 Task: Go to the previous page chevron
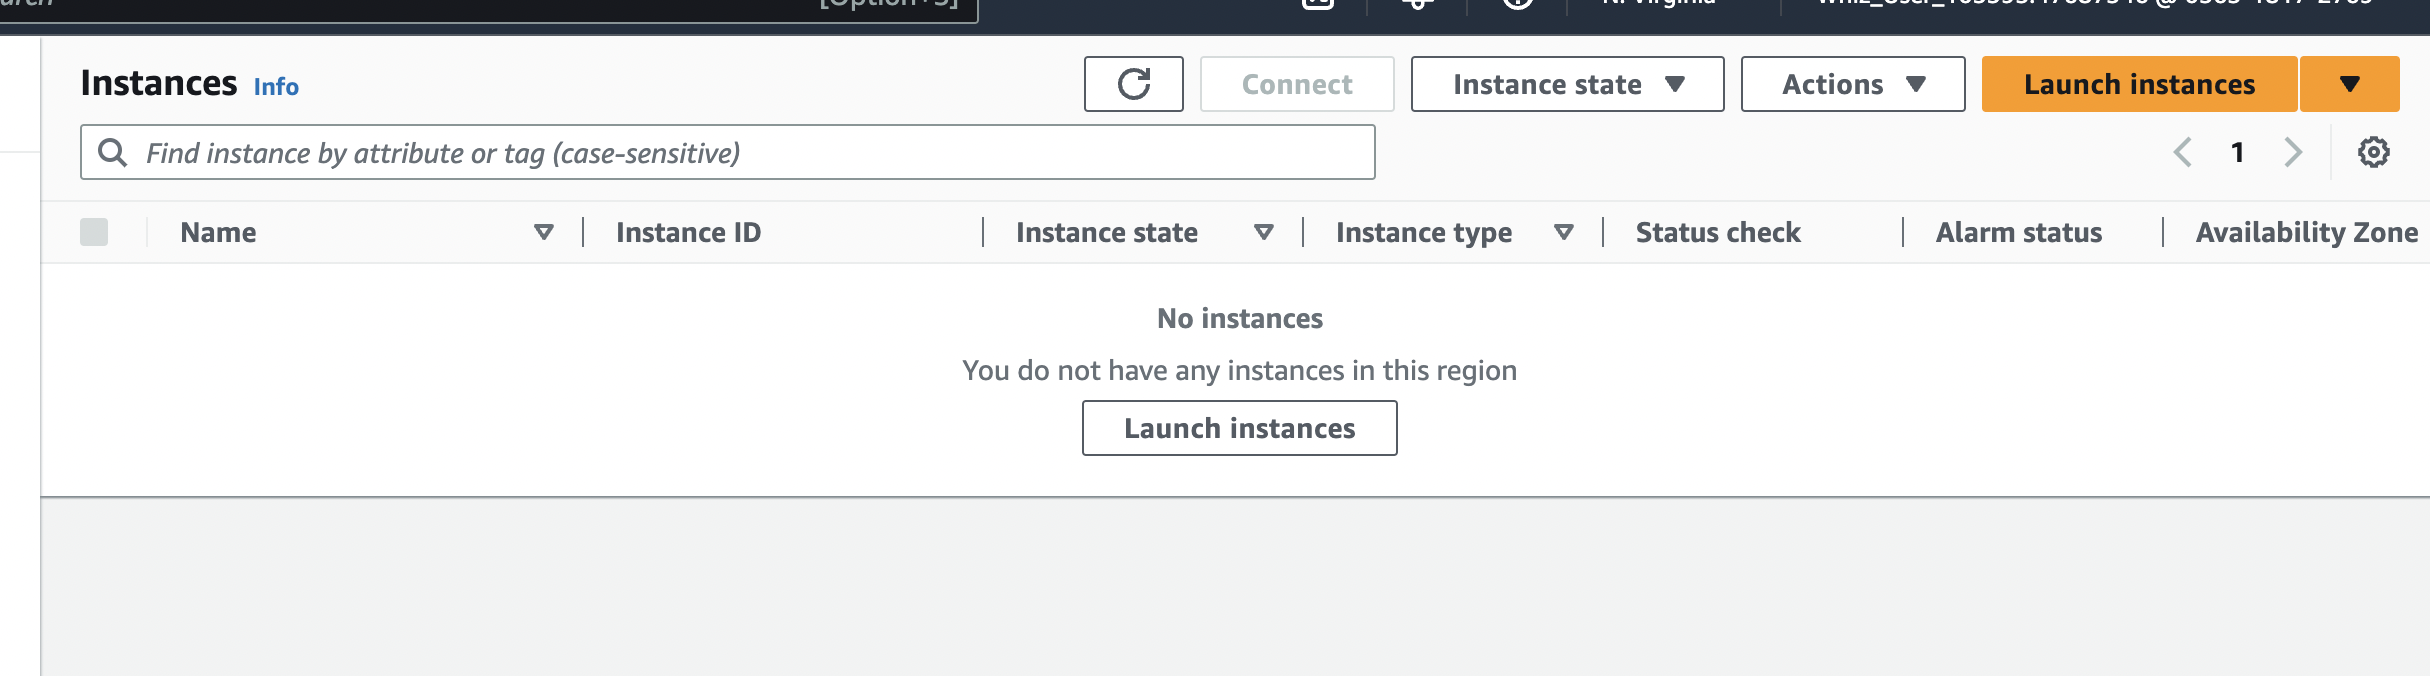(x=2182, y=152)
